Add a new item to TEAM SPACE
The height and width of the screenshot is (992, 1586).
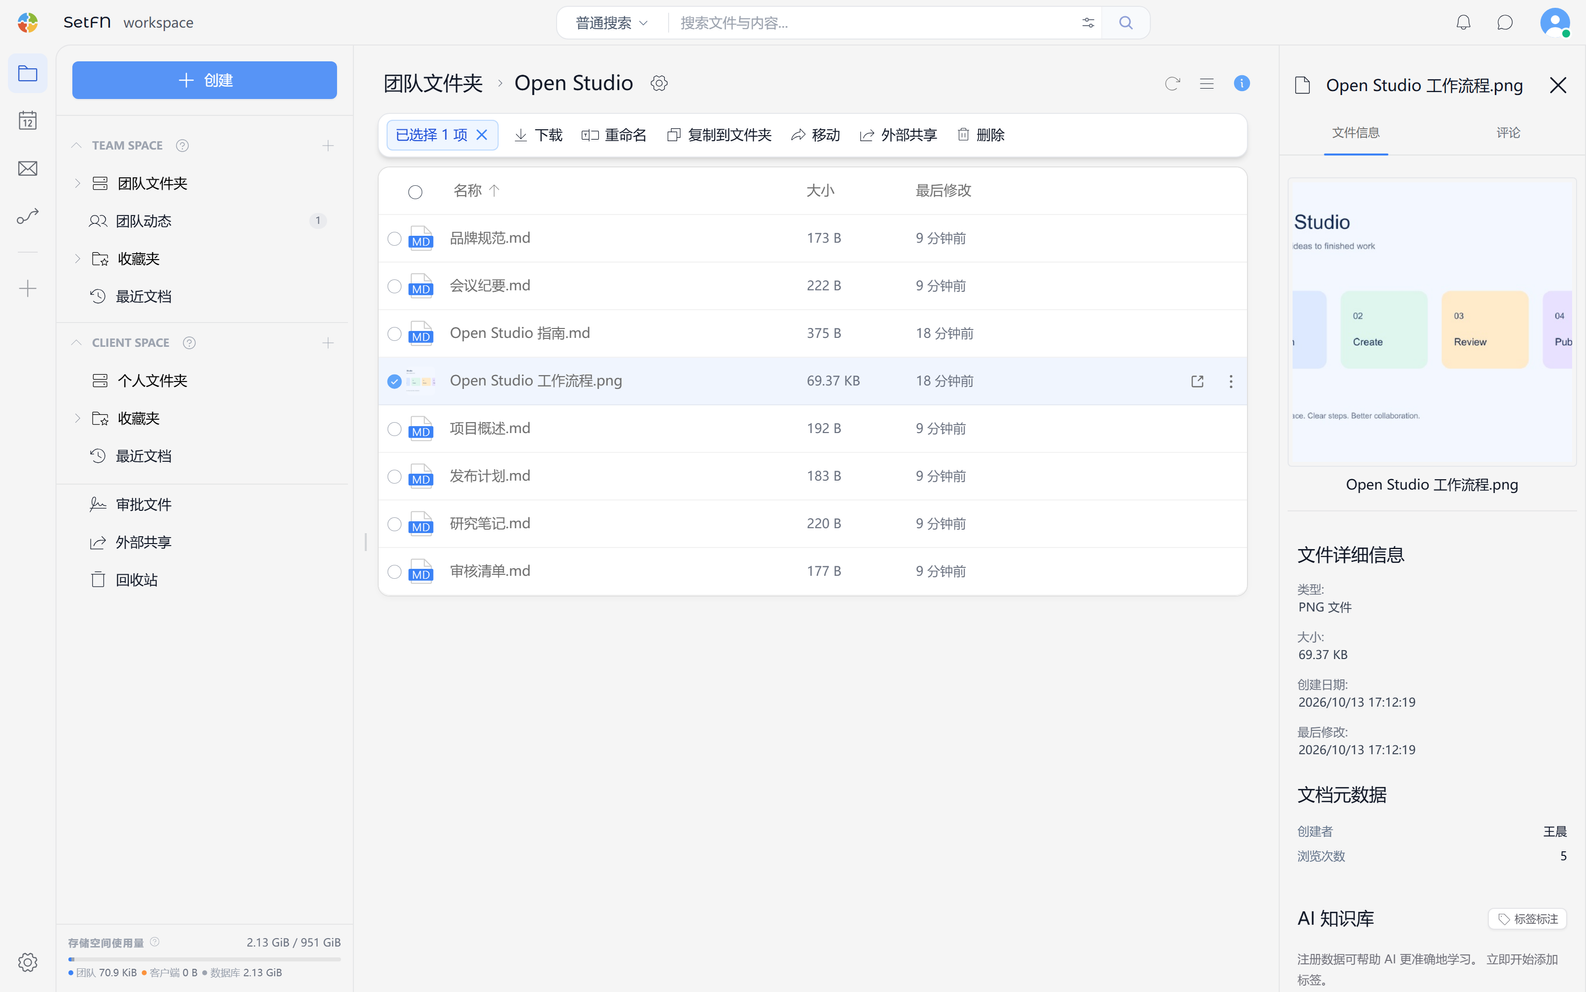pos(328,146)
